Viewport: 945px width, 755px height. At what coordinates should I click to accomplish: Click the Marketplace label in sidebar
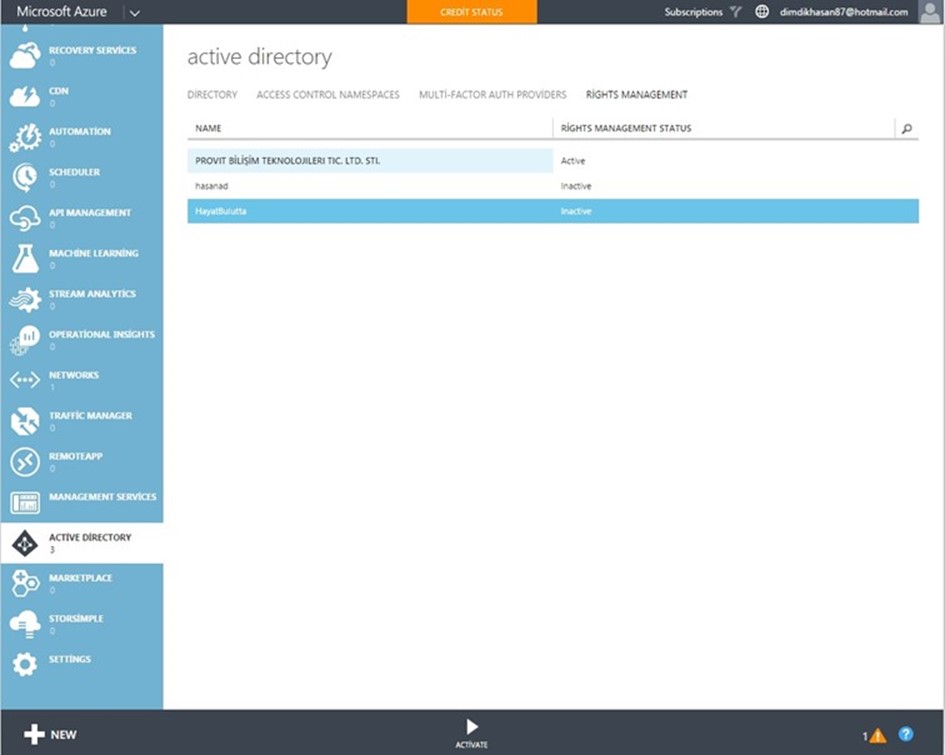coord(80,578)
